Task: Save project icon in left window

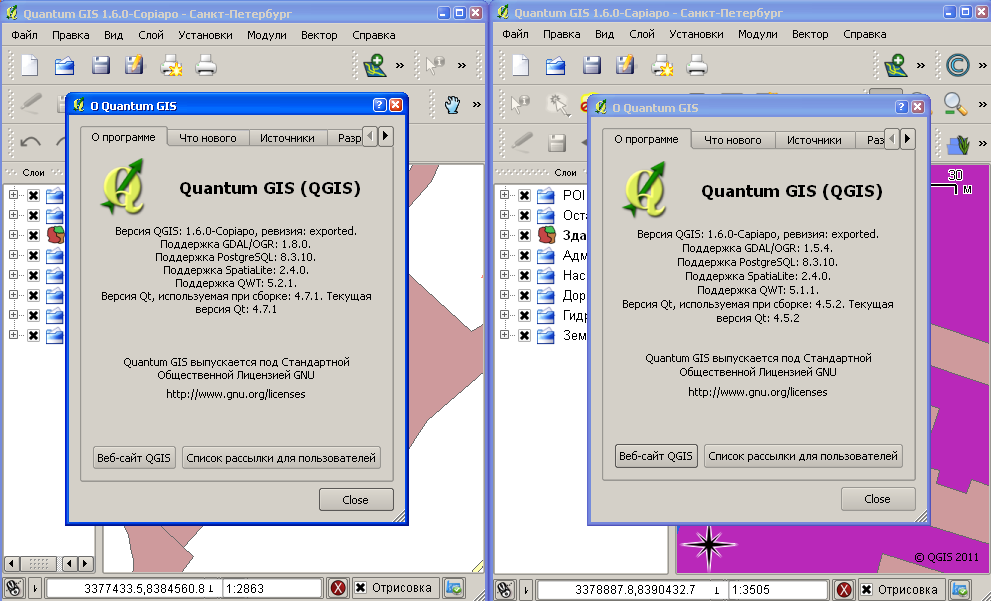Action: click(100, 65)
